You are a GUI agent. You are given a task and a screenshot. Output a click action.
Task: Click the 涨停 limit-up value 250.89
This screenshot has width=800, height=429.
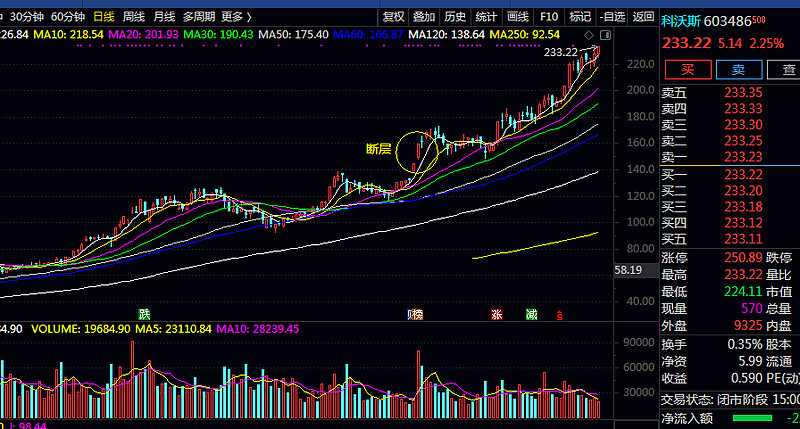tap(743, 258)
